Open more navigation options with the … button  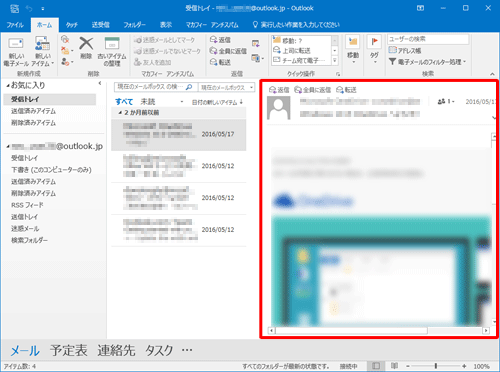coord(187,350)
